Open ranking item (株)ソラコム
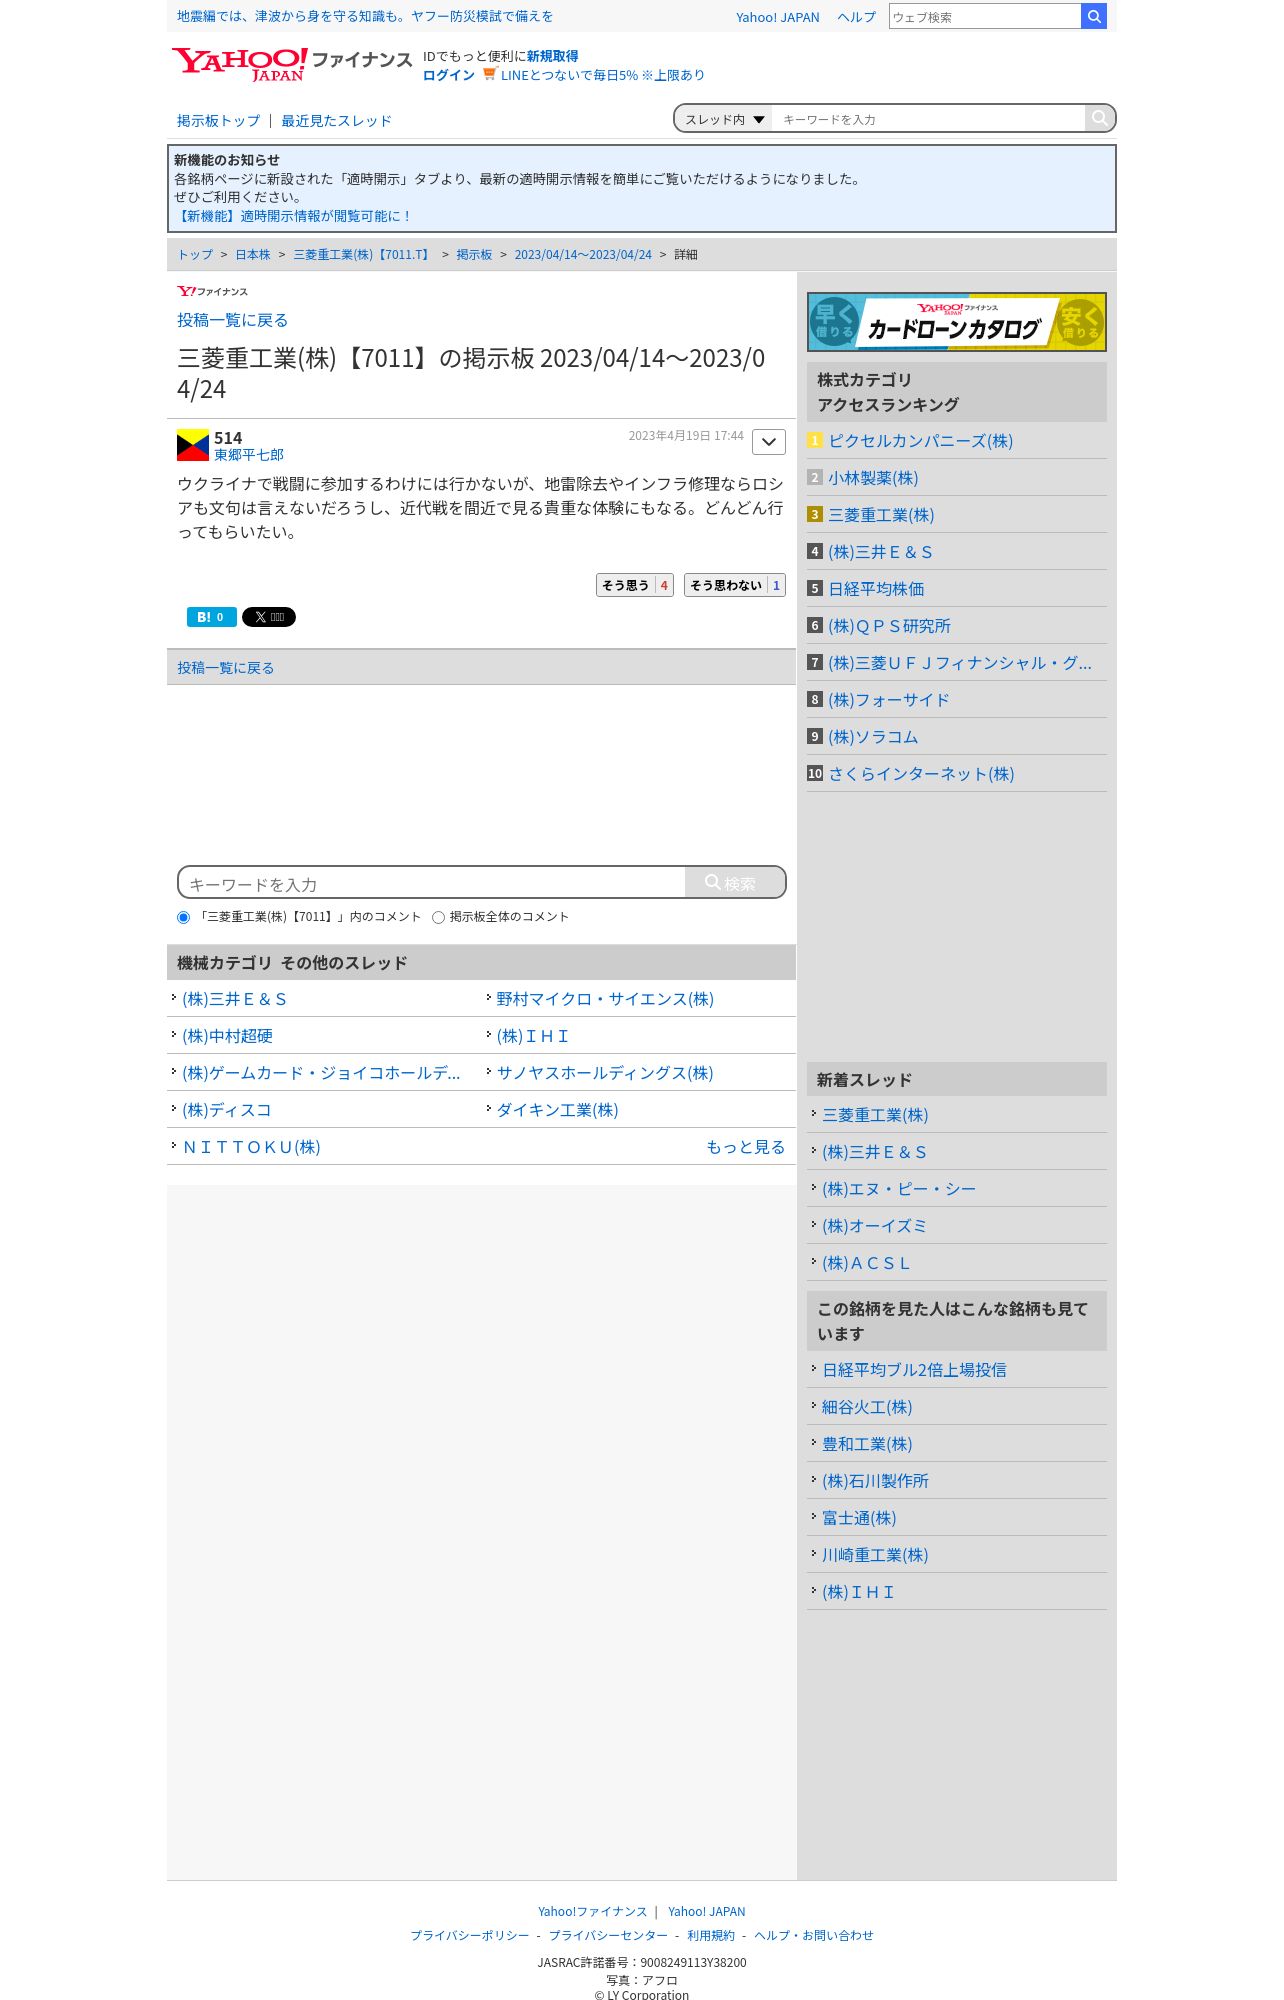The width and height of the screenshot is (1284, 2000). click(873, 737)
